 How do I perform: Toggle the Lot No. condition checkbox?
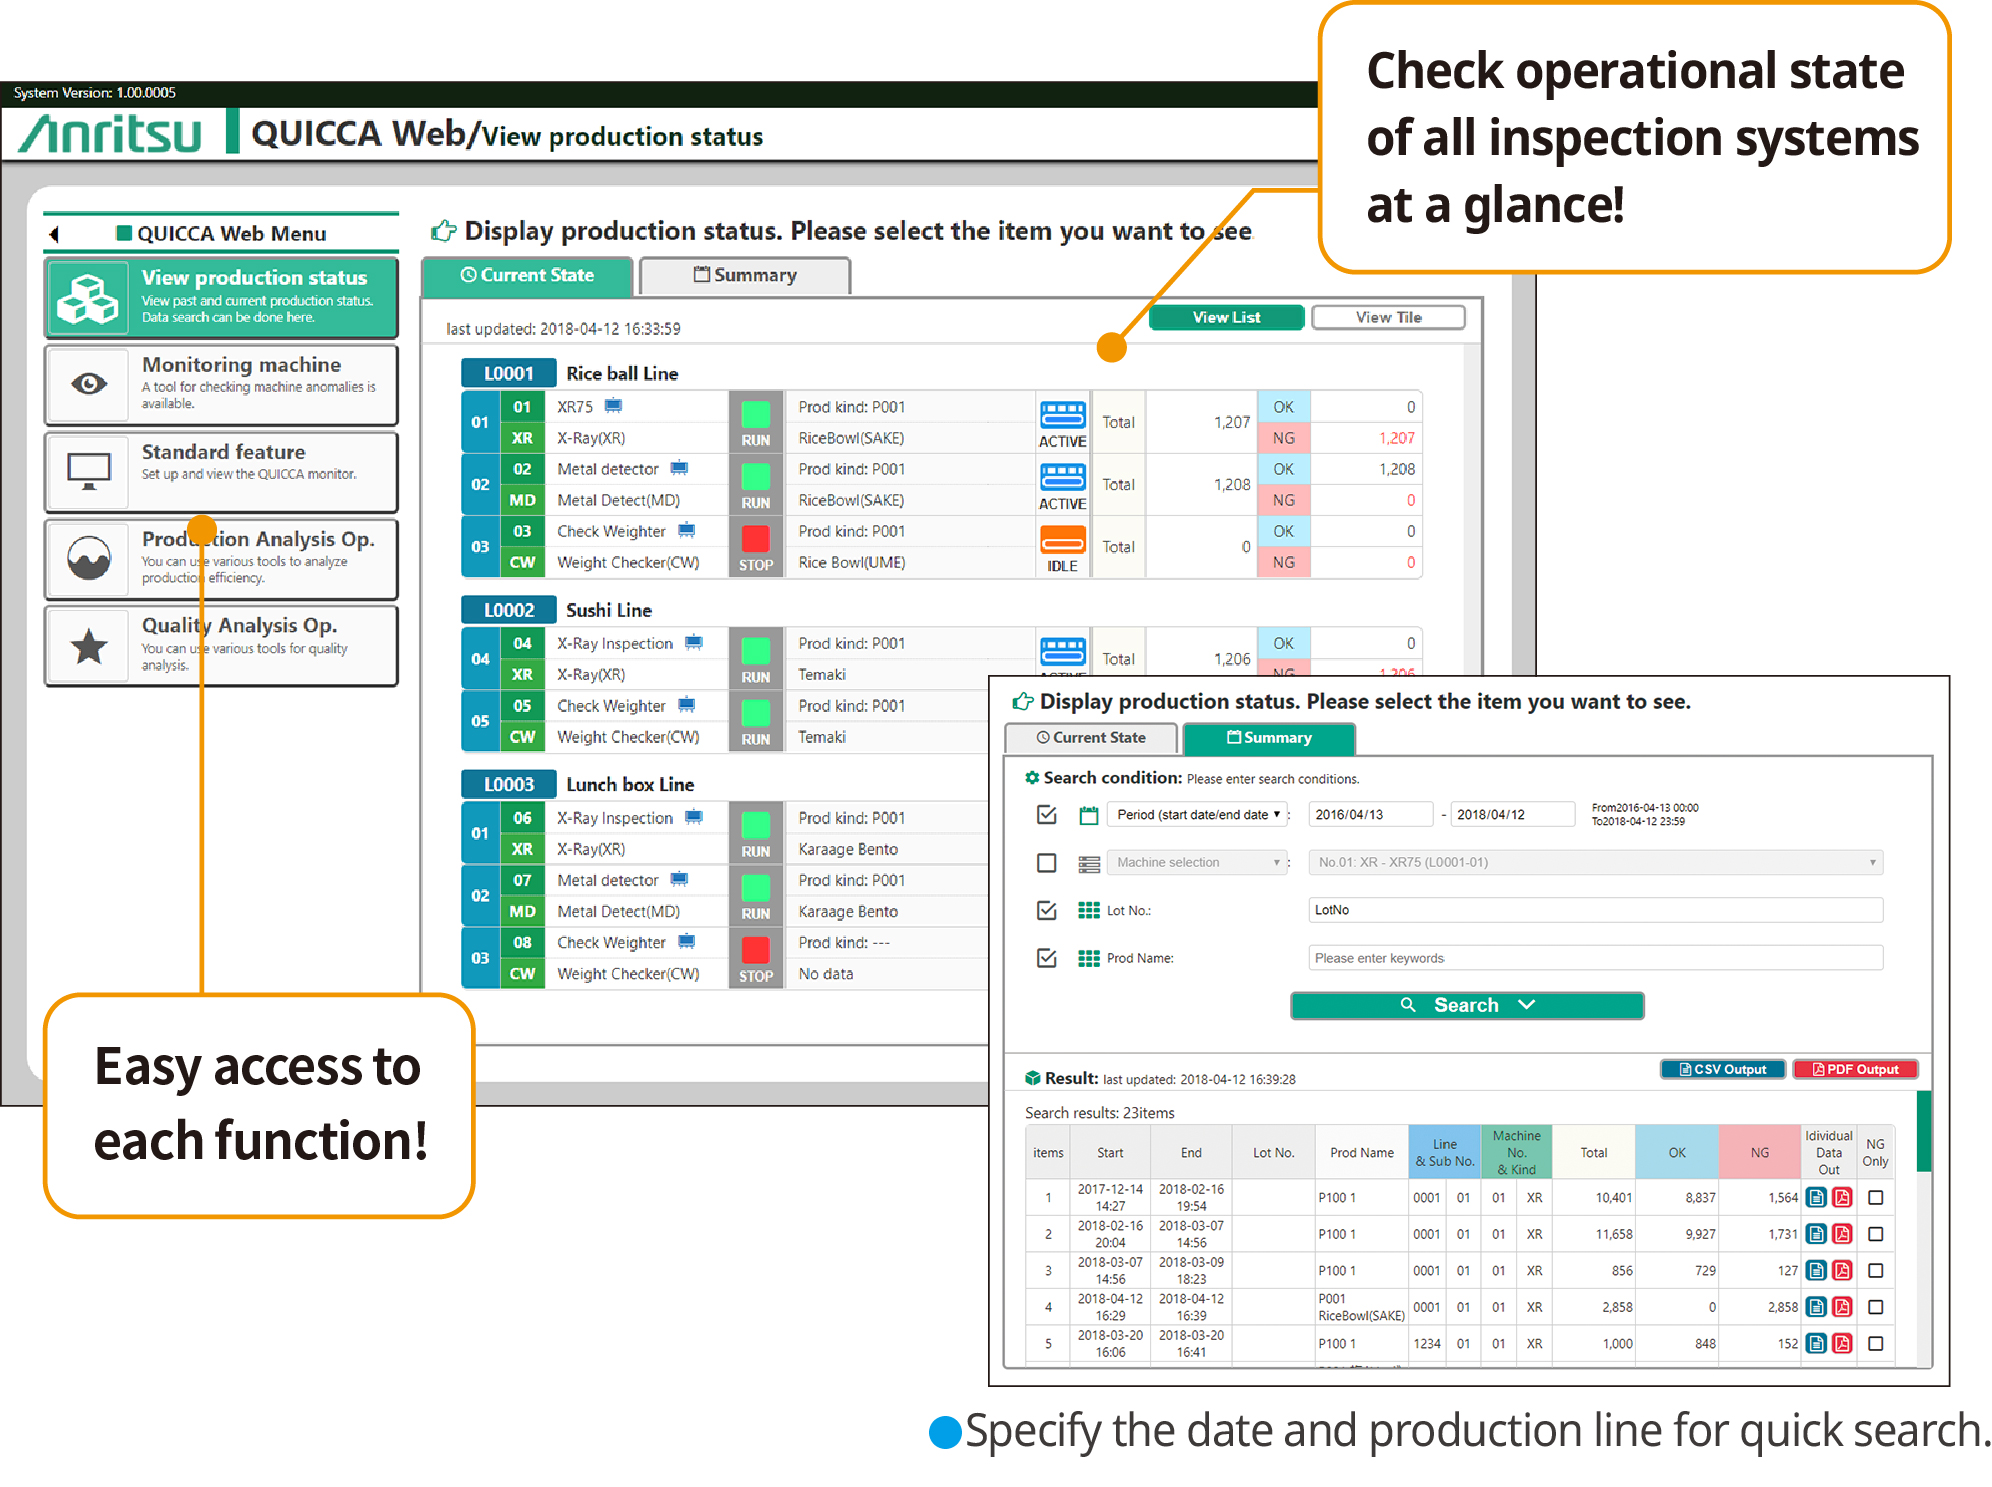[1047, 910]
